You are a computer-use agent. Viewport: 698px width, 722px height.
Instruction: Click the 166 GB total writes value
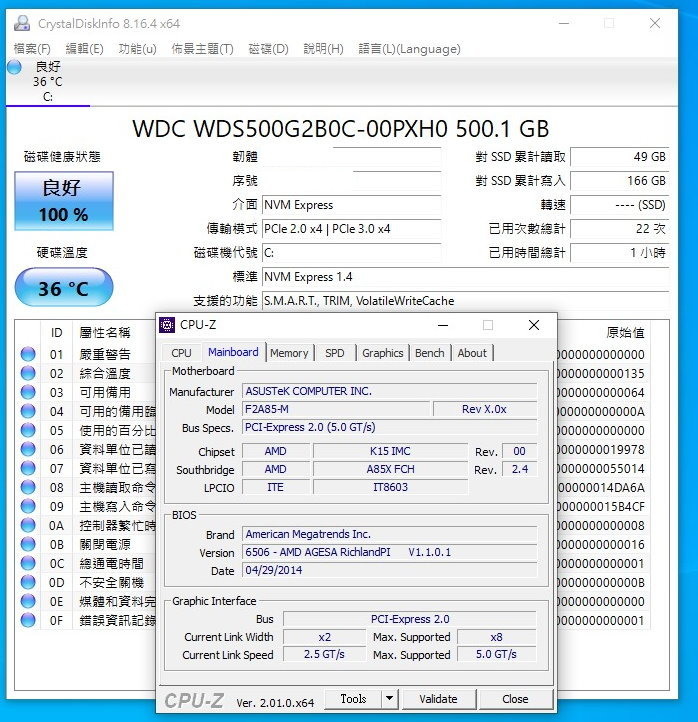pyautogui.click(x=620, y=180)
